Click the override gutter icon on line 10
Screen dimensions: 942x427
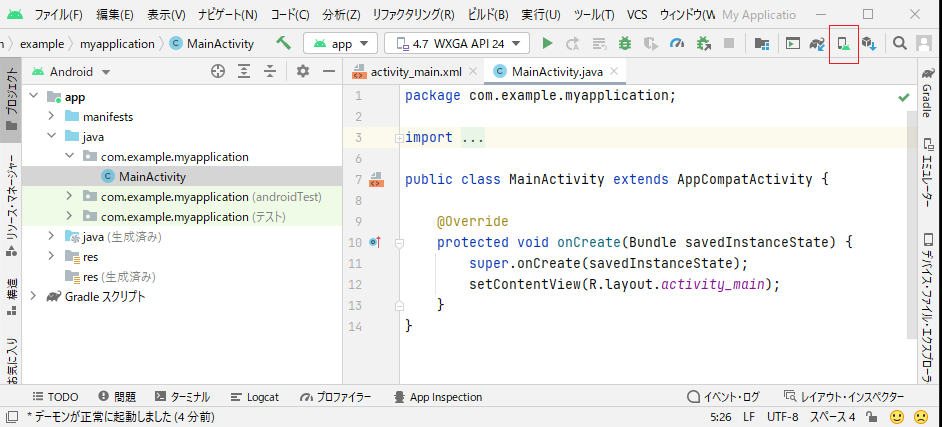point(375,242)
